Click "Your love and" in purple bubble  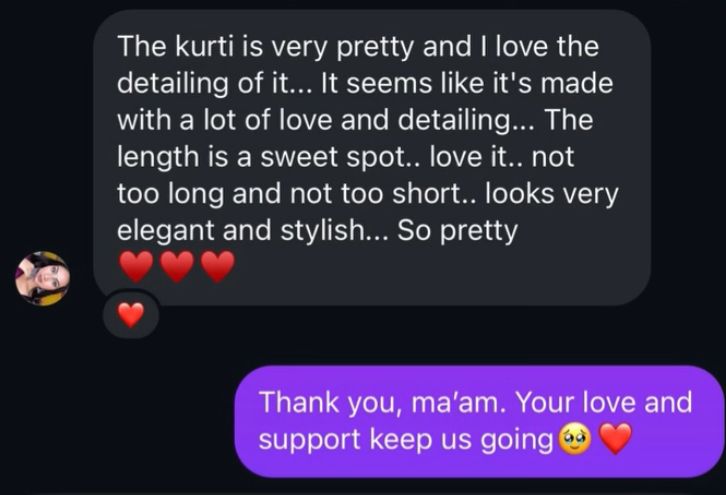click(604, 402)
